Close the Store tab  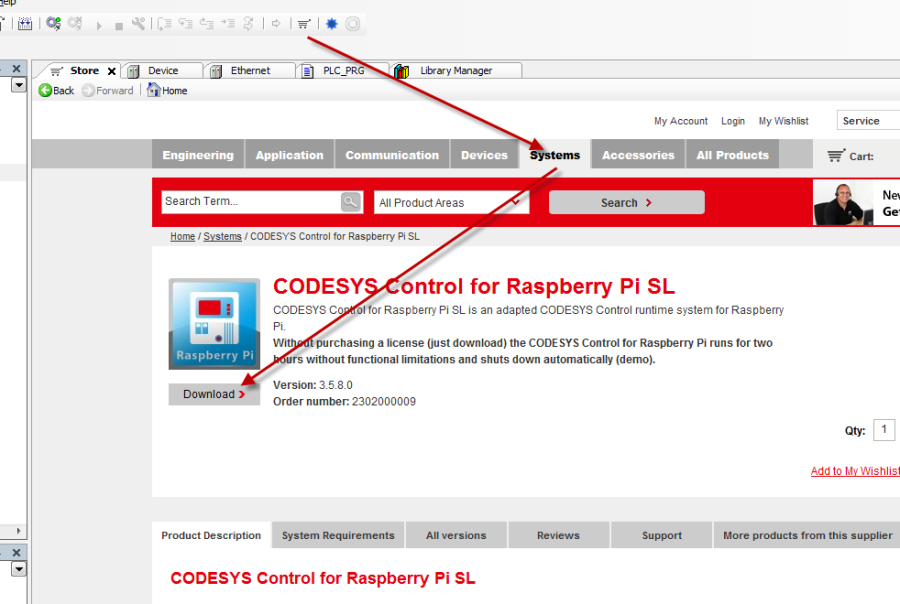tap(112, 71)
